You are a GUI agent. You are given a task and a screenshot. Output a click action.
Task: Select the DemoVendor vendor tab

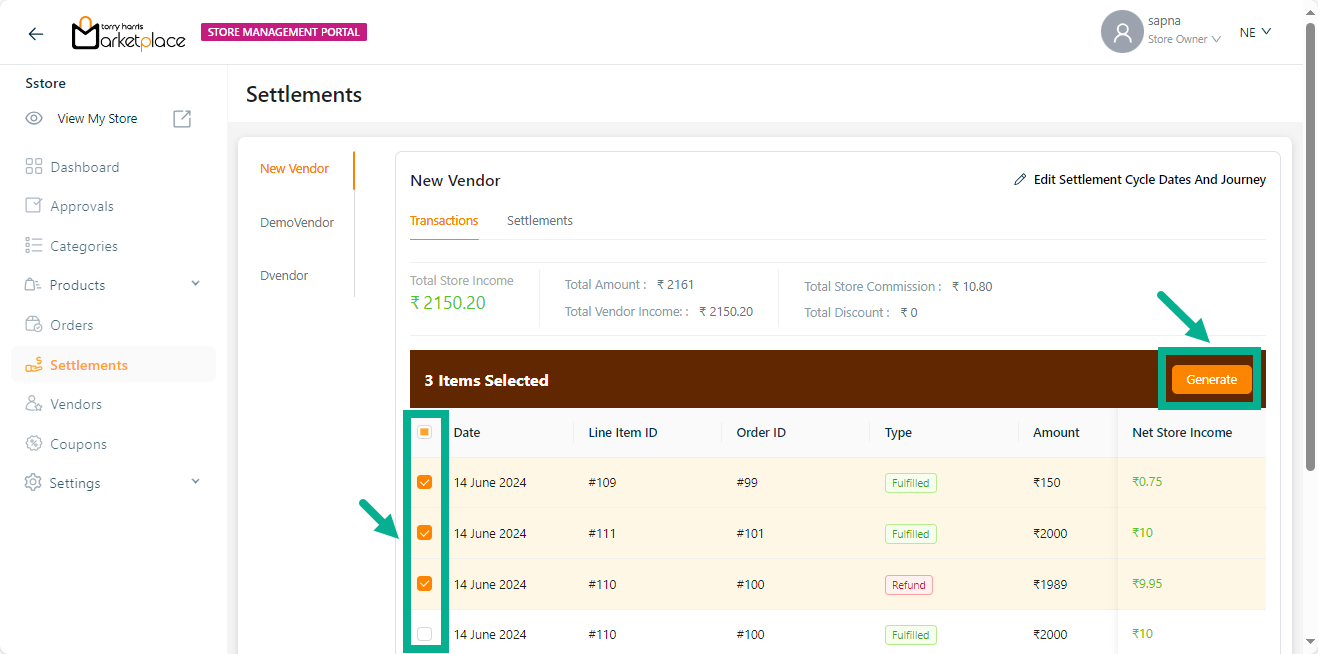(x=297, y=223)
